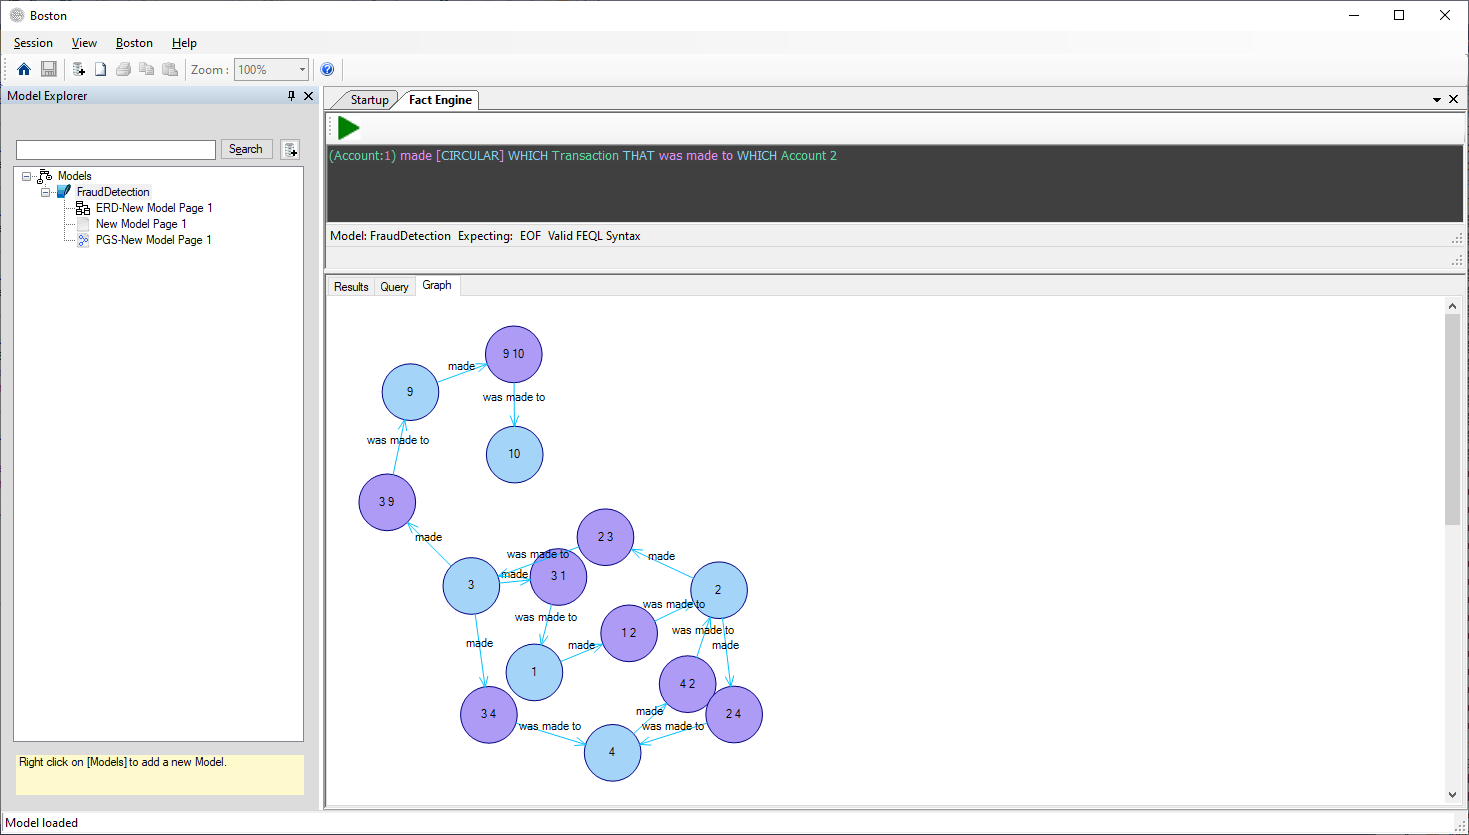Open the Boston menu
This screenshot has width=1469, height=835.
134,43
